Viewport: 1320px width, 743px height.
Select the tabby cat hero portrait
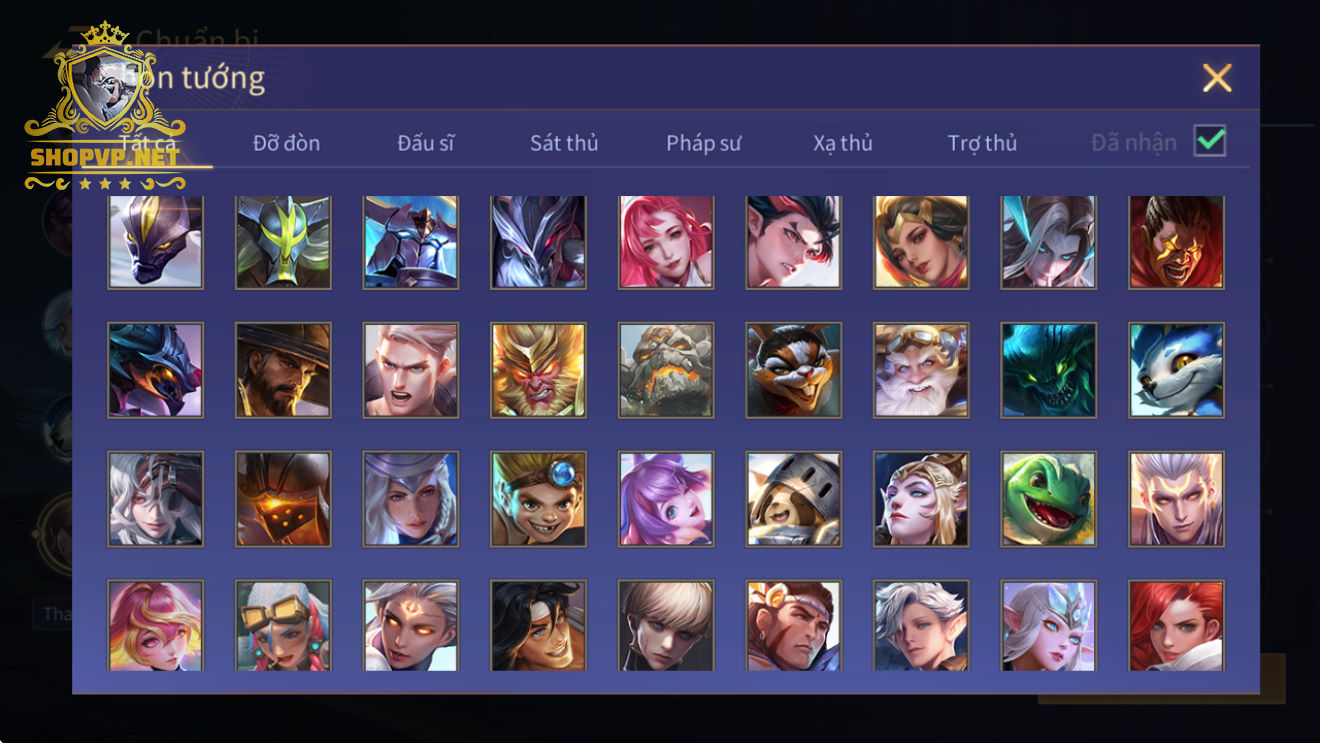(794, 370)
